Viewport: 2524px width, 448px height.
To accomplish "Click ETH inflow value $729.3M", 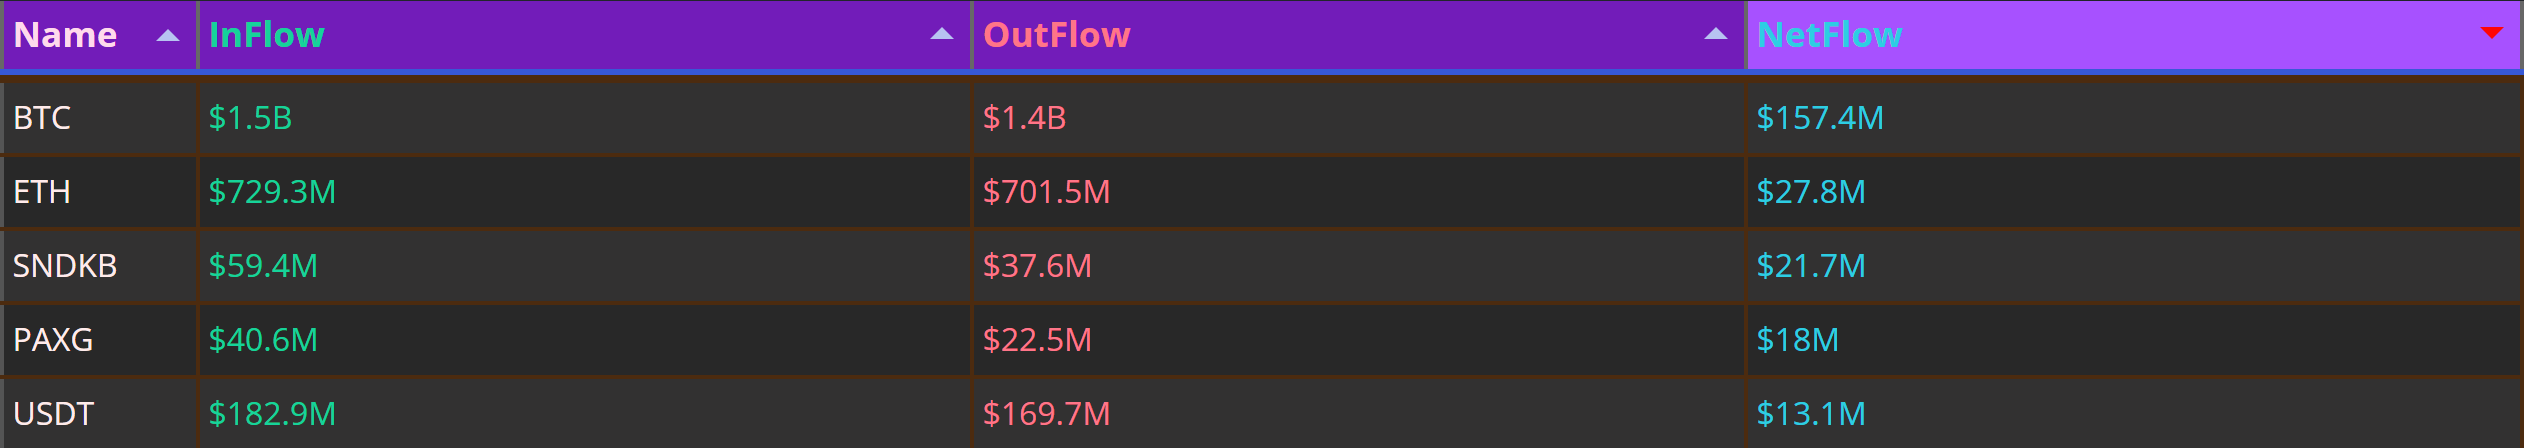I will point(272,192).
